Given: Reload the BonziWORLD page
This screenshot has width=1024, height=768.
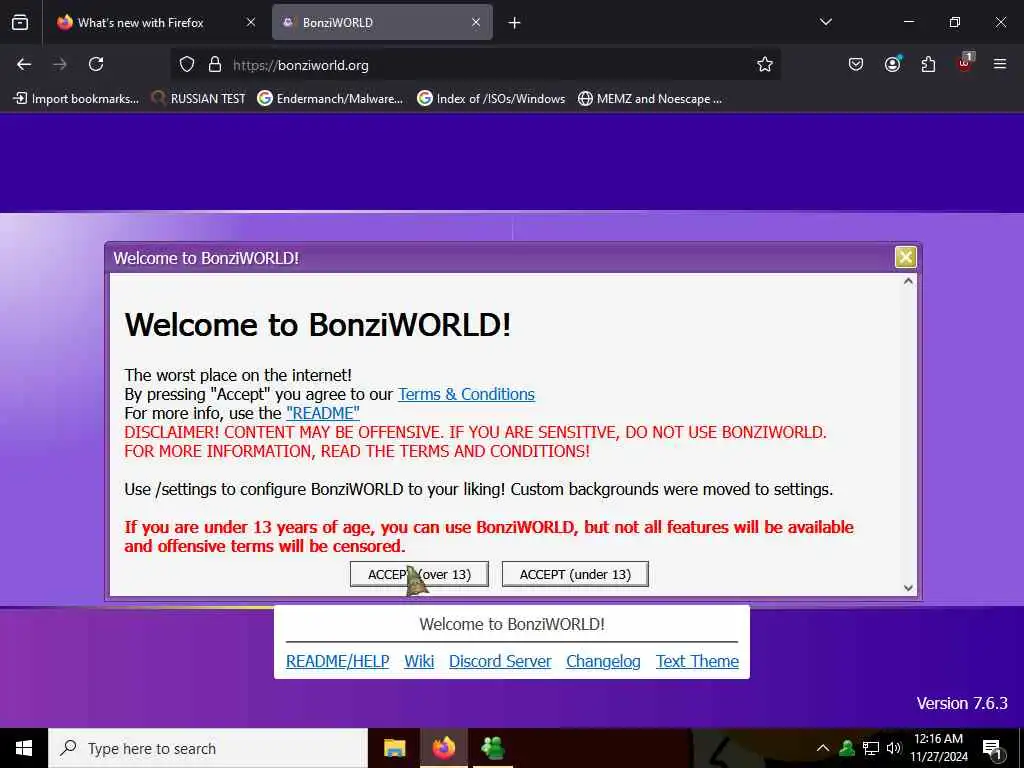Looking at the screenshot, I should (x=96, y=64).
